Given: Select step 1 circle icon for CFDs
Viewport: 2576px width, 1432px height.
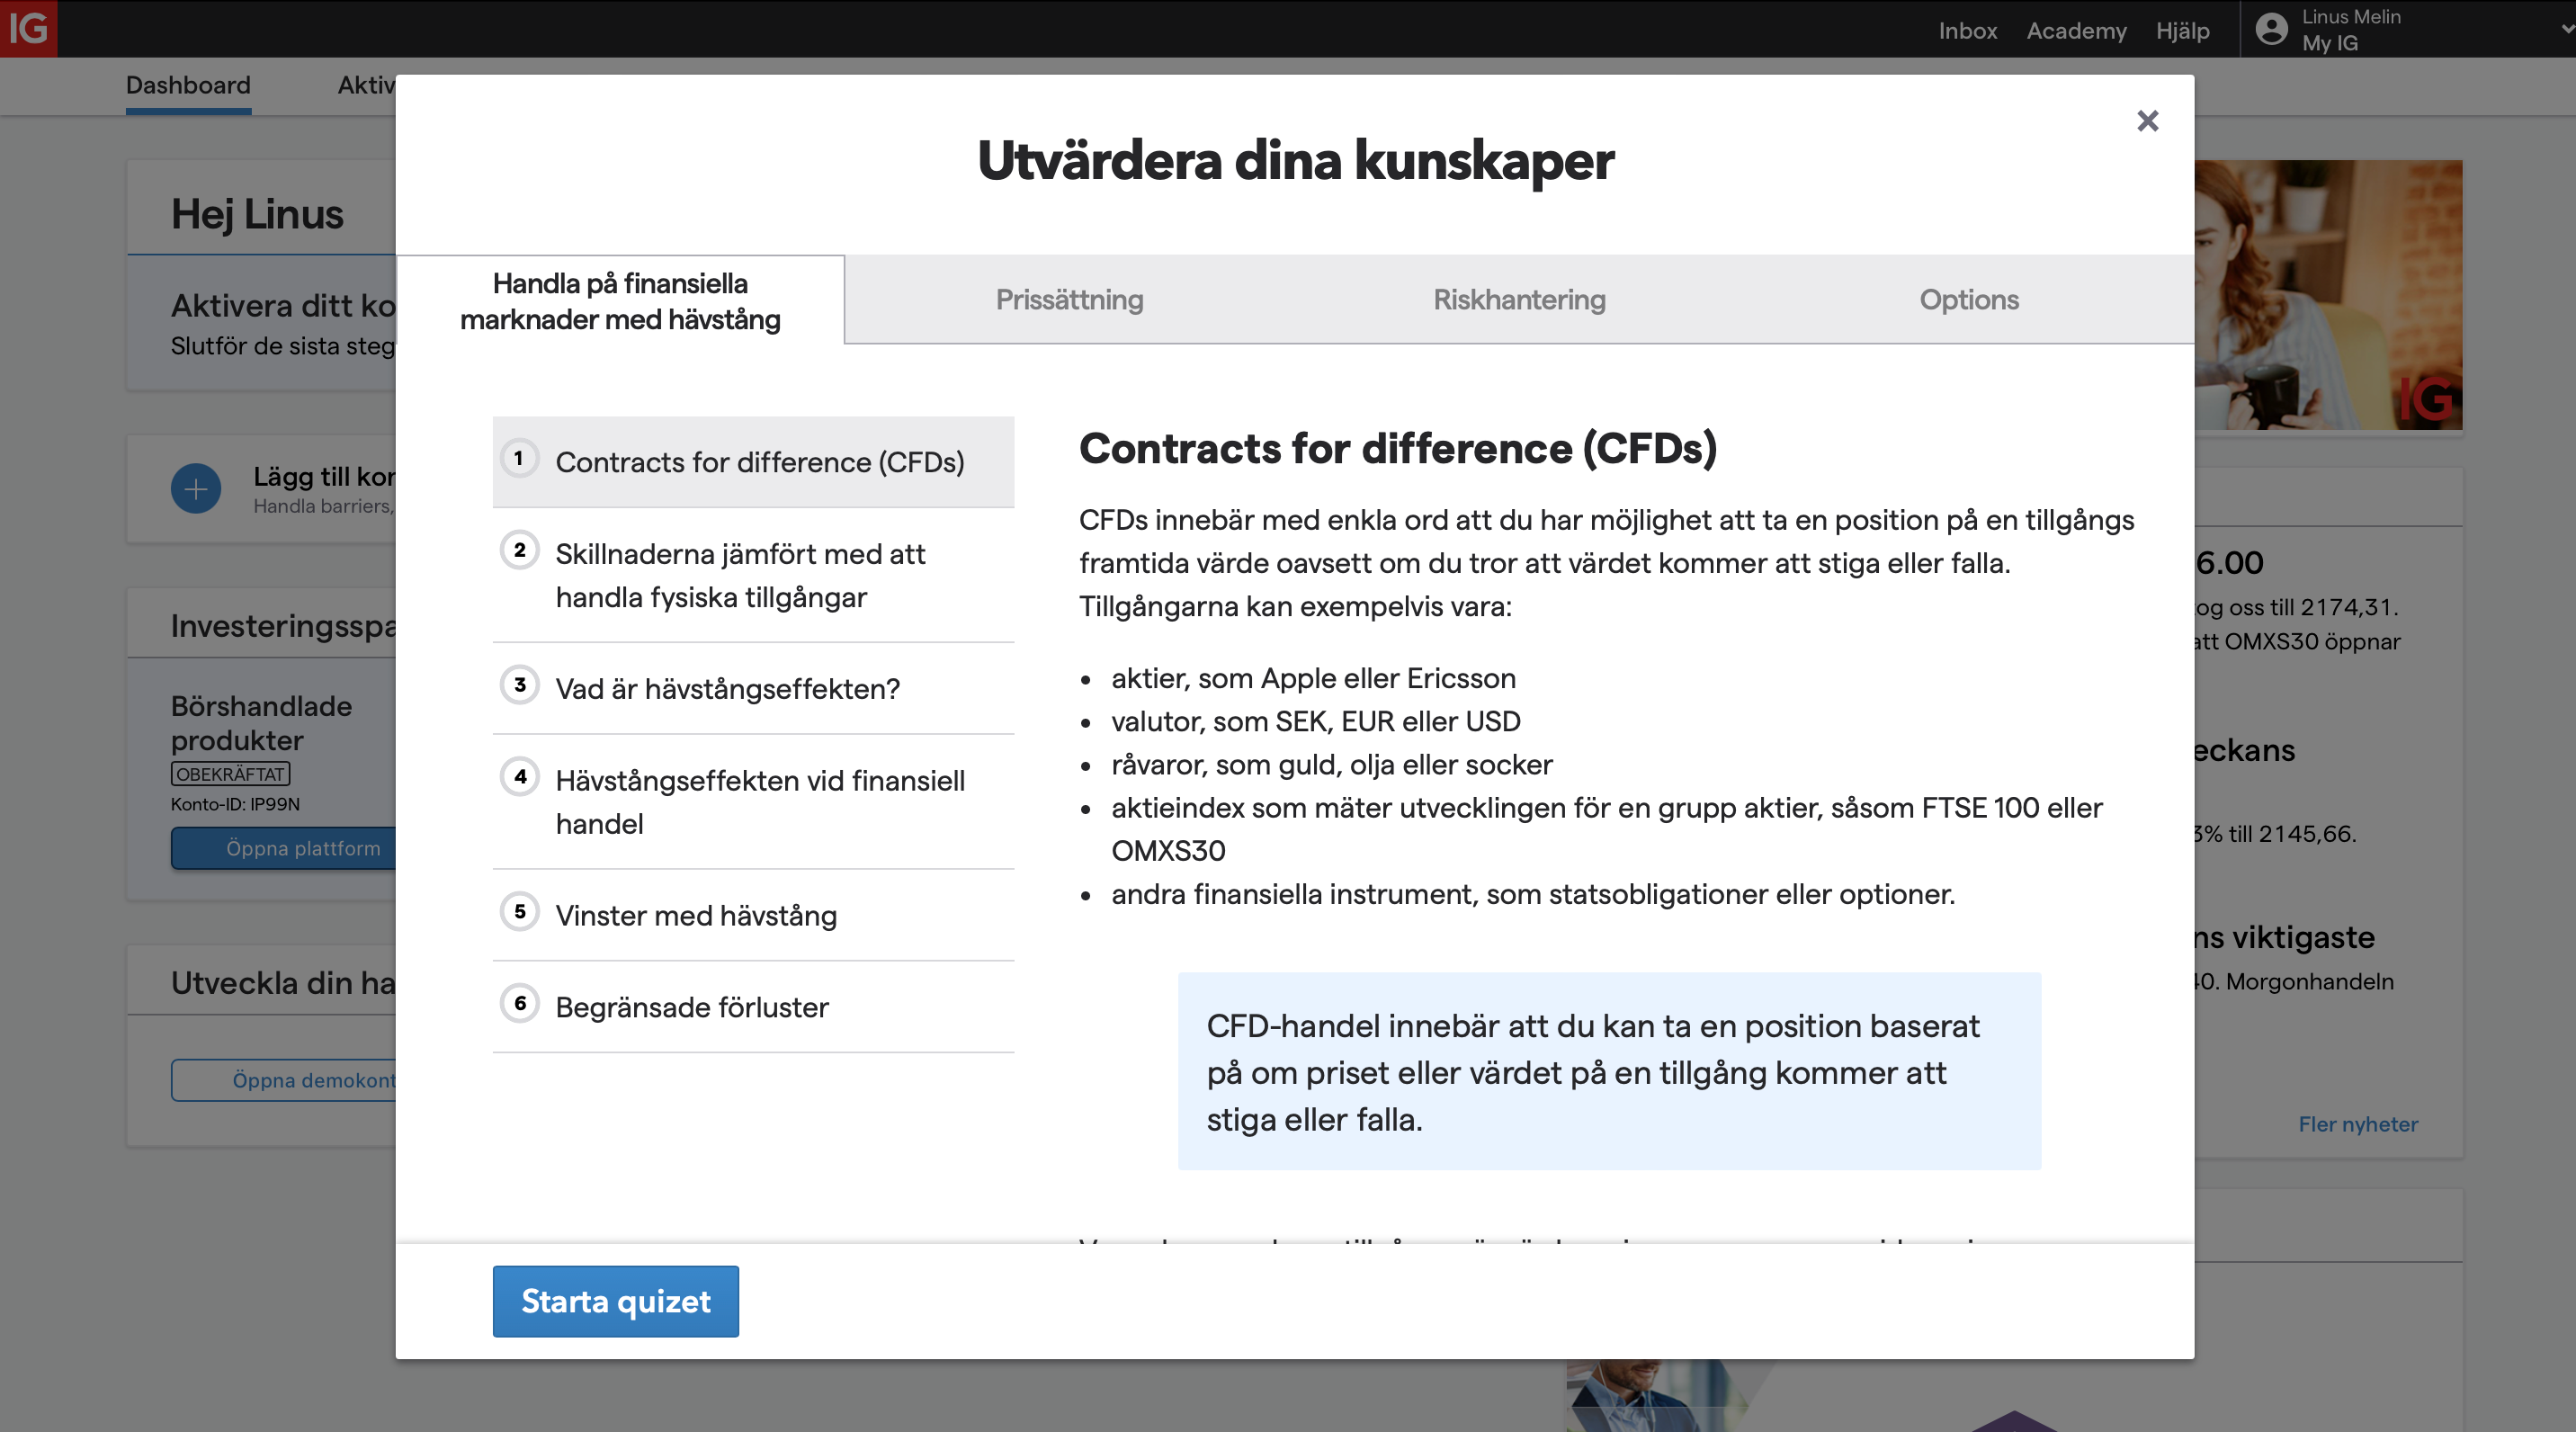Looking at the screenshot, I should pos(519,459).
